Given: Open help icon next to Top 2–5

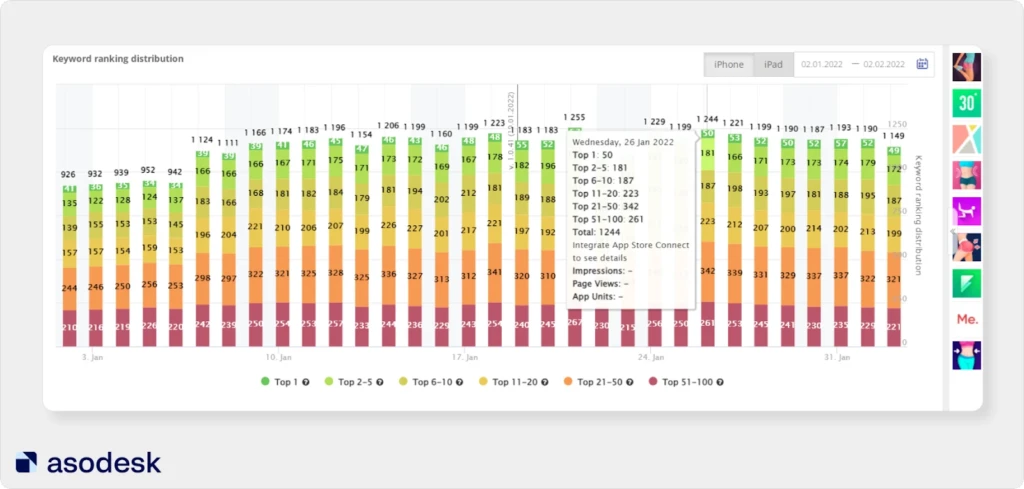Looking at the screenshot, I should coord(379,382).
